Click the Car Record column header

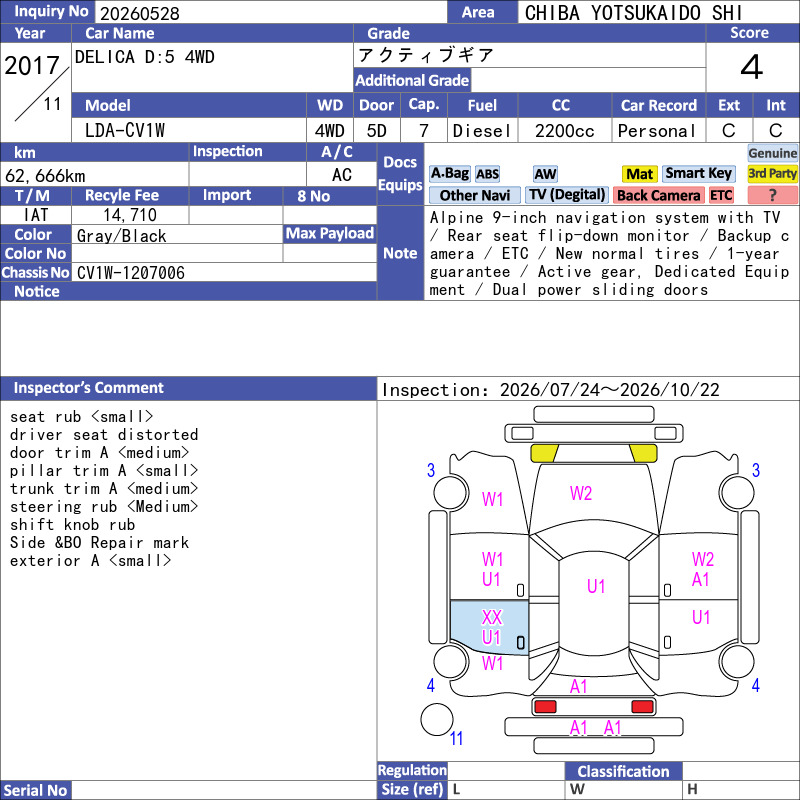[x=658, y=105]
